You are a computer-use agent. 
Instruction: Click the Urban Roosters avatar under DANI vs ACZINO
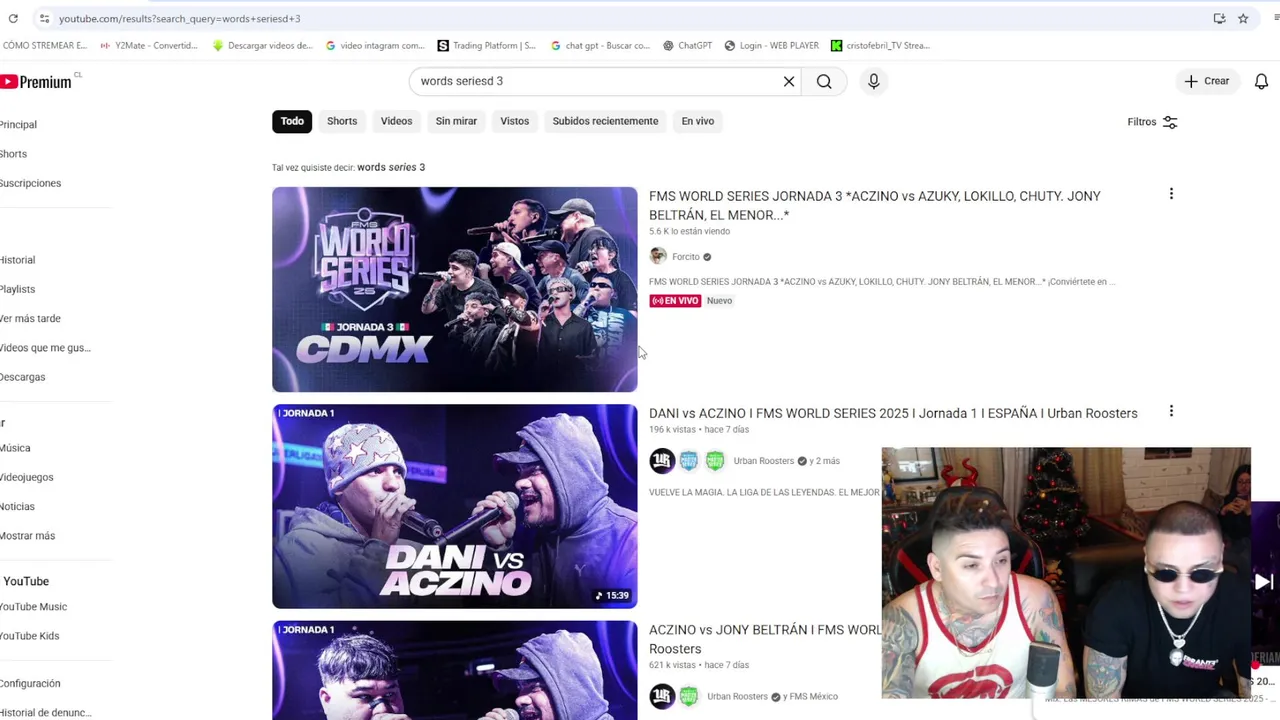pos(662,461)
